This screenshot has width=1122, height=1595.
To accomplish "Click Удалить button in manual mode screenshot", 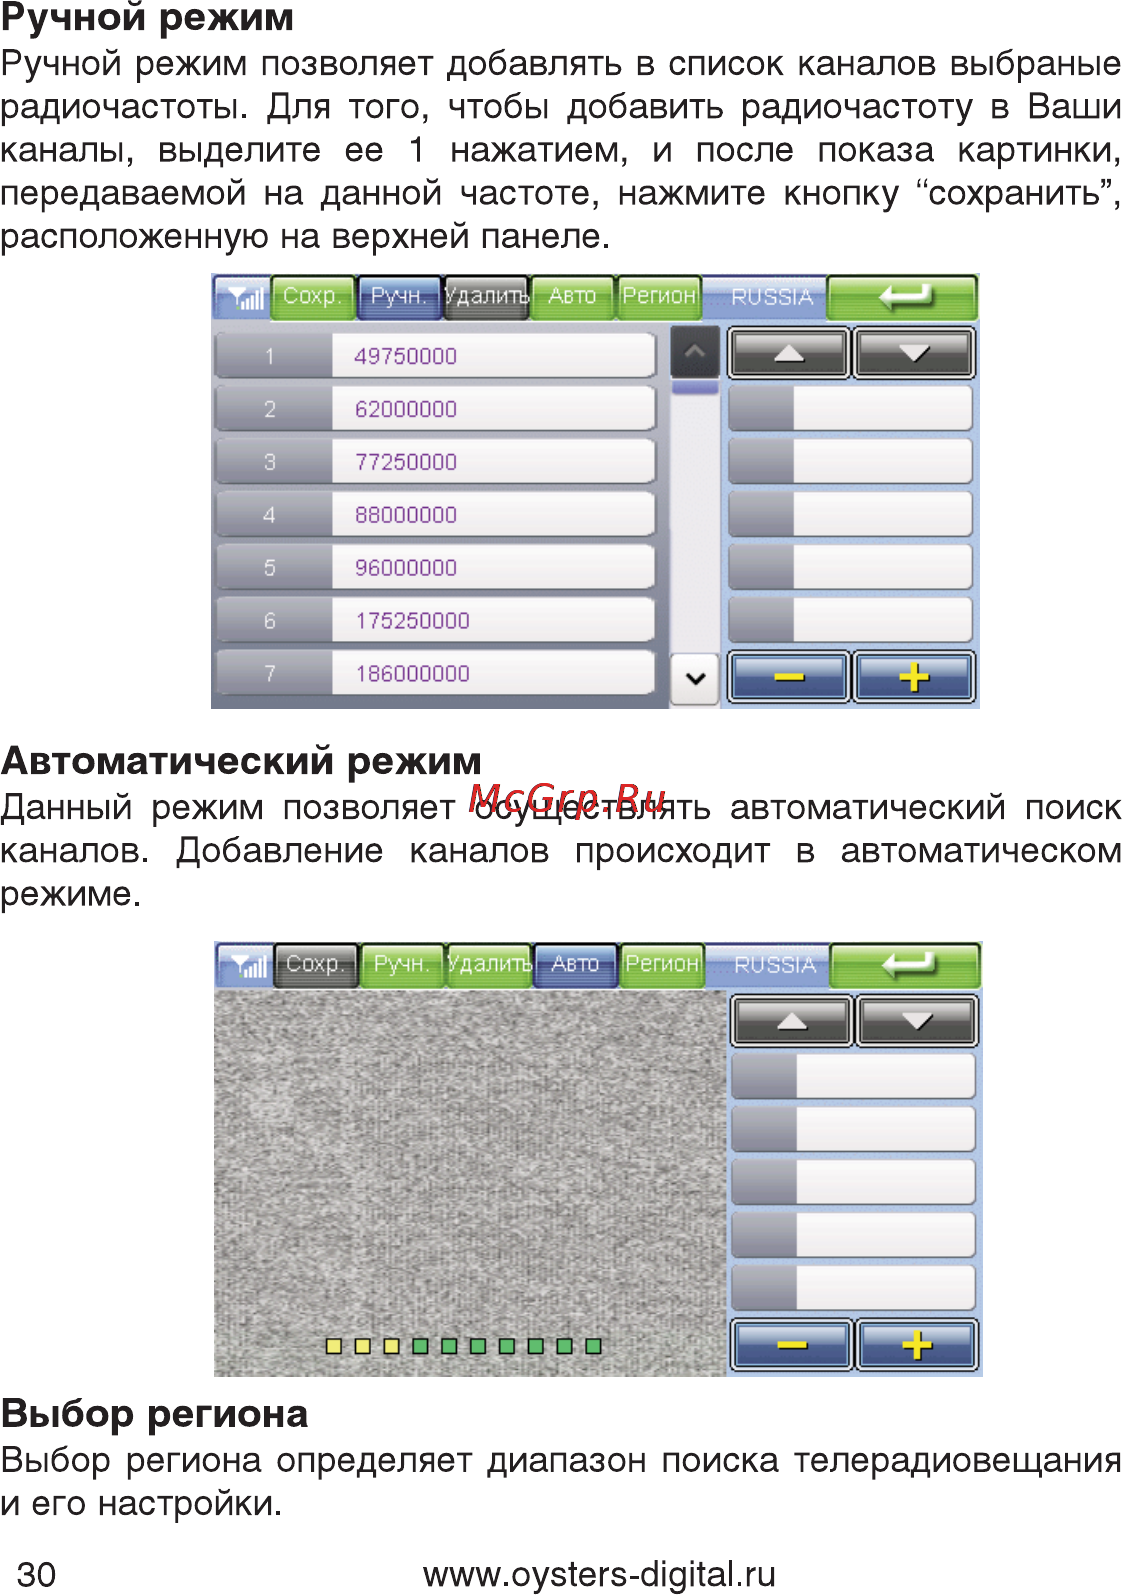I will coord(486,297).
